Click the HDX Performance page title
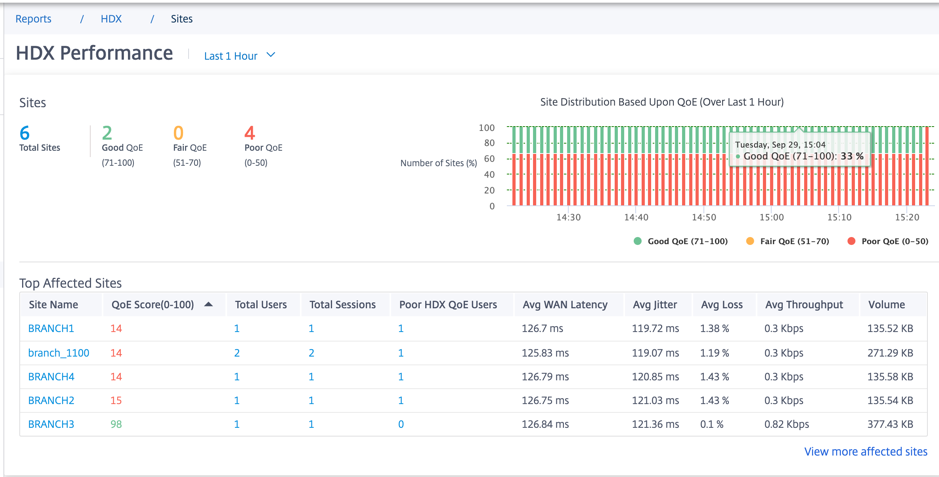 click(94, 53)
